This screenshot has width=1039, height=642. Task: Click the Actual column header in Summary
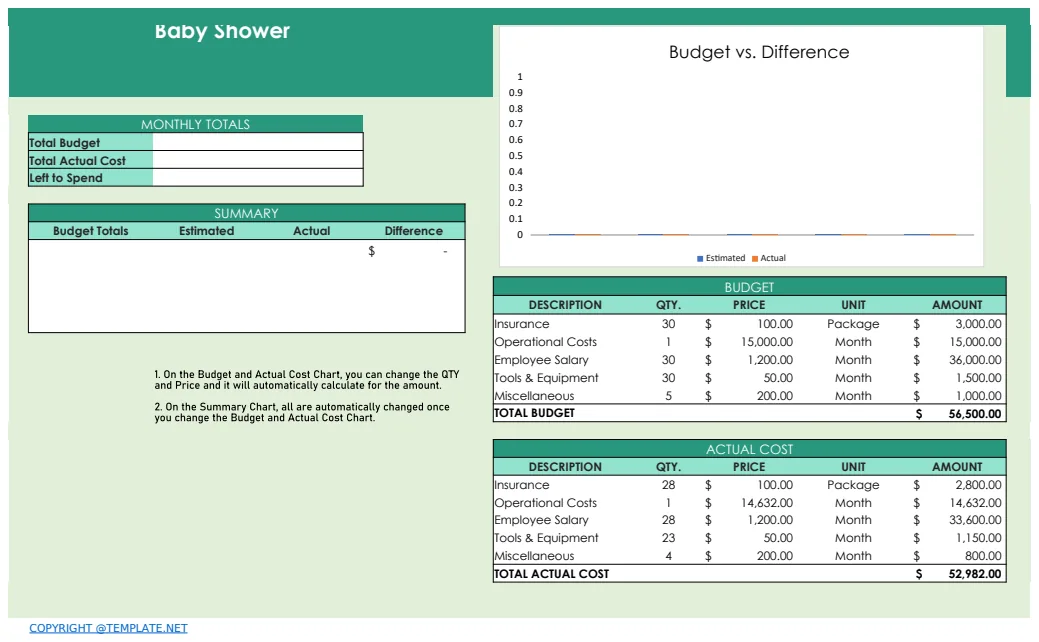(x=311, y=231)
